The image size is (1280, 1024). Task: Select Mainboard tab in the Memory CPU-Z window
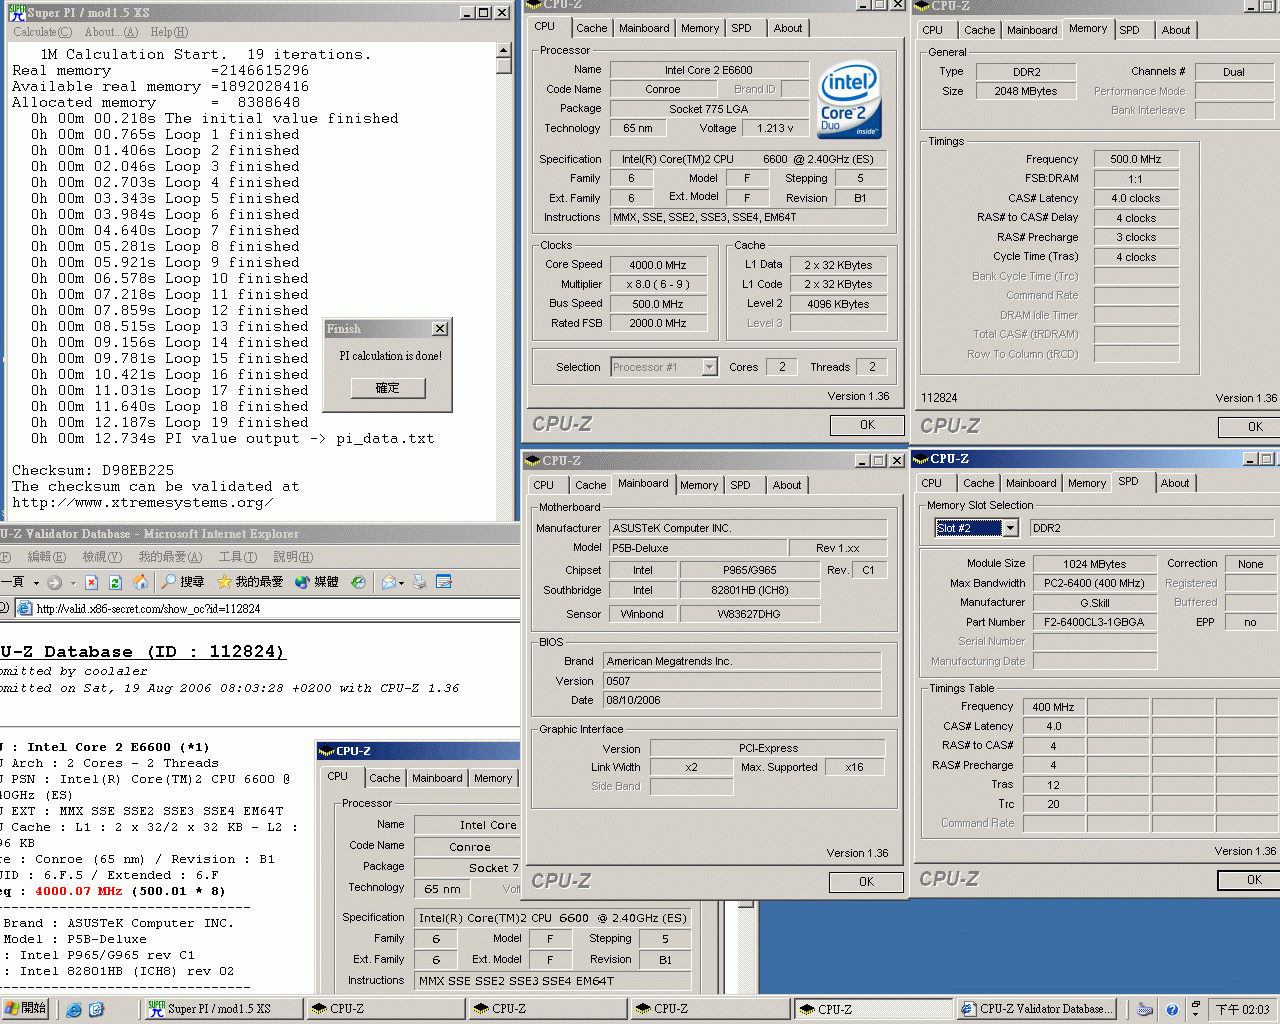[1032, 30]
